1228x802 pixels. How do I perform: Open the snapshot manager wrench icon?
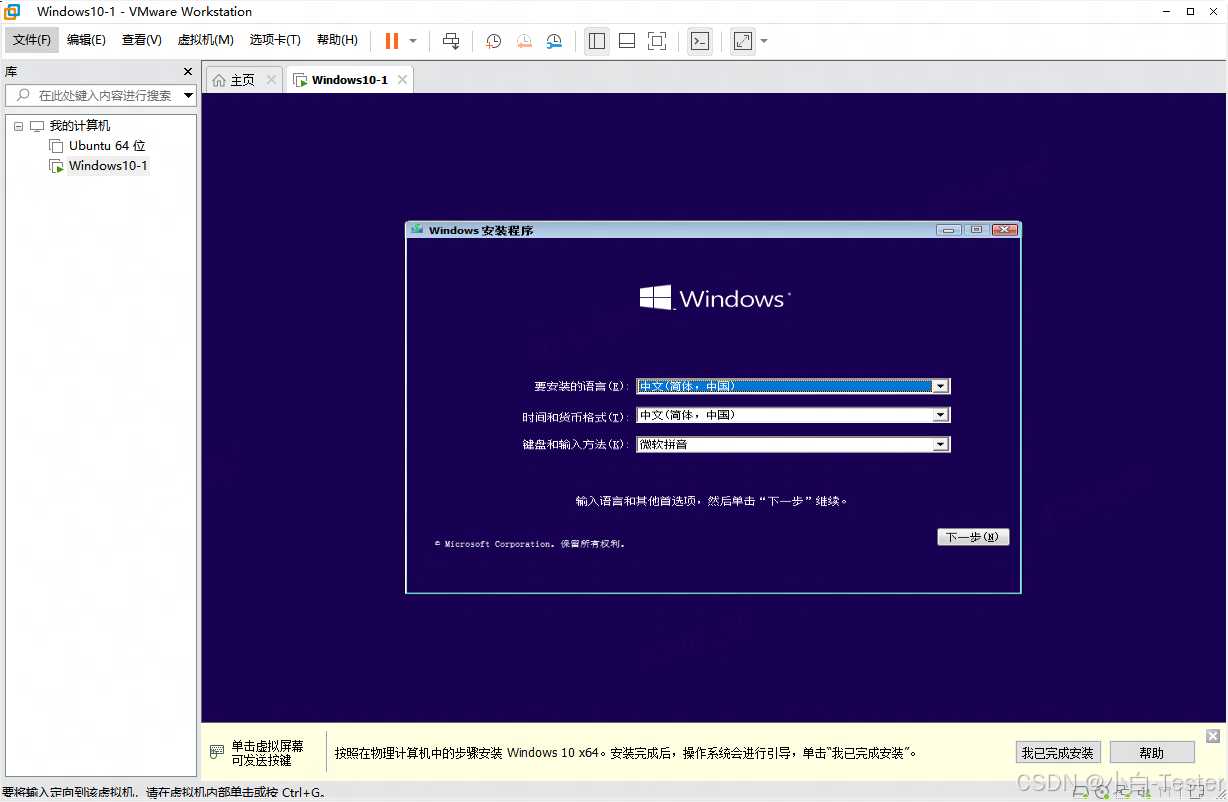pyautogui.click(x=554, y=41)
